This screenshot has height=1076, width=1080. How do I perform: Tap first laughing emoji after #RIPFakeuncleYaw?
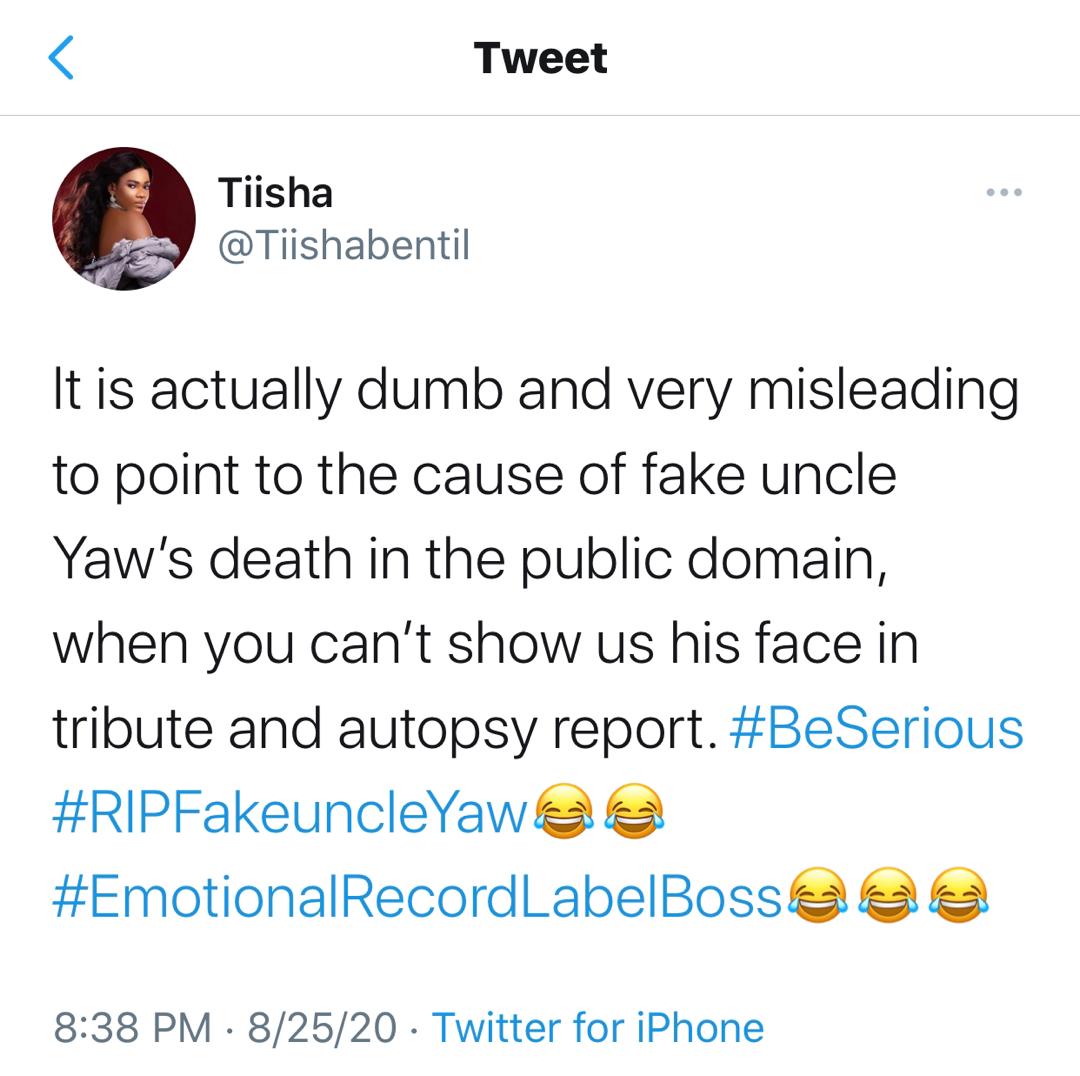pos(564,811)
